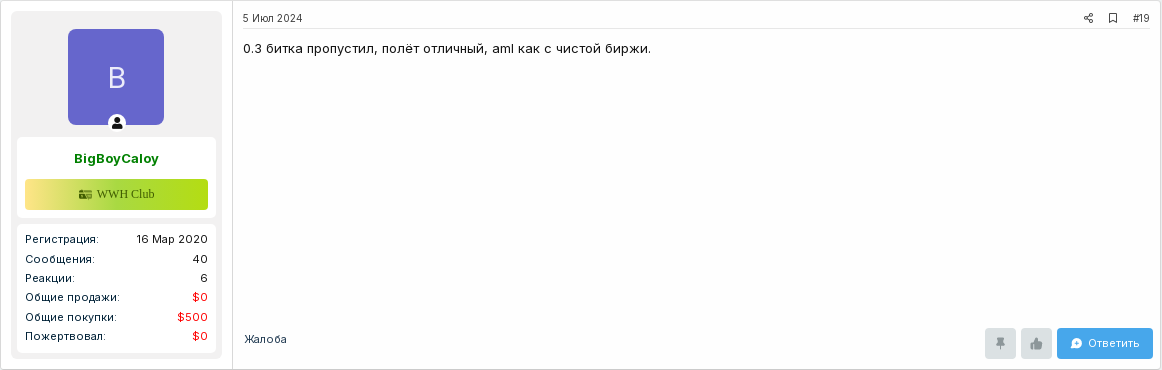Bookmark this post with the bookmark icon

(1112, 19)
